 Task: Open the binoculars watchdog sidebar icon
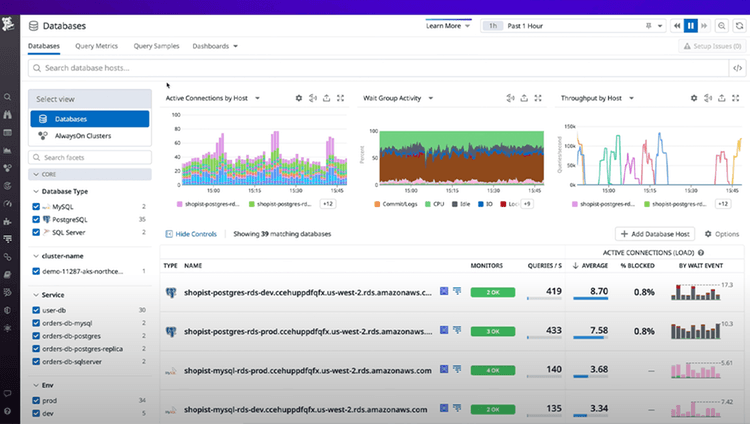[x=8, y=115]
